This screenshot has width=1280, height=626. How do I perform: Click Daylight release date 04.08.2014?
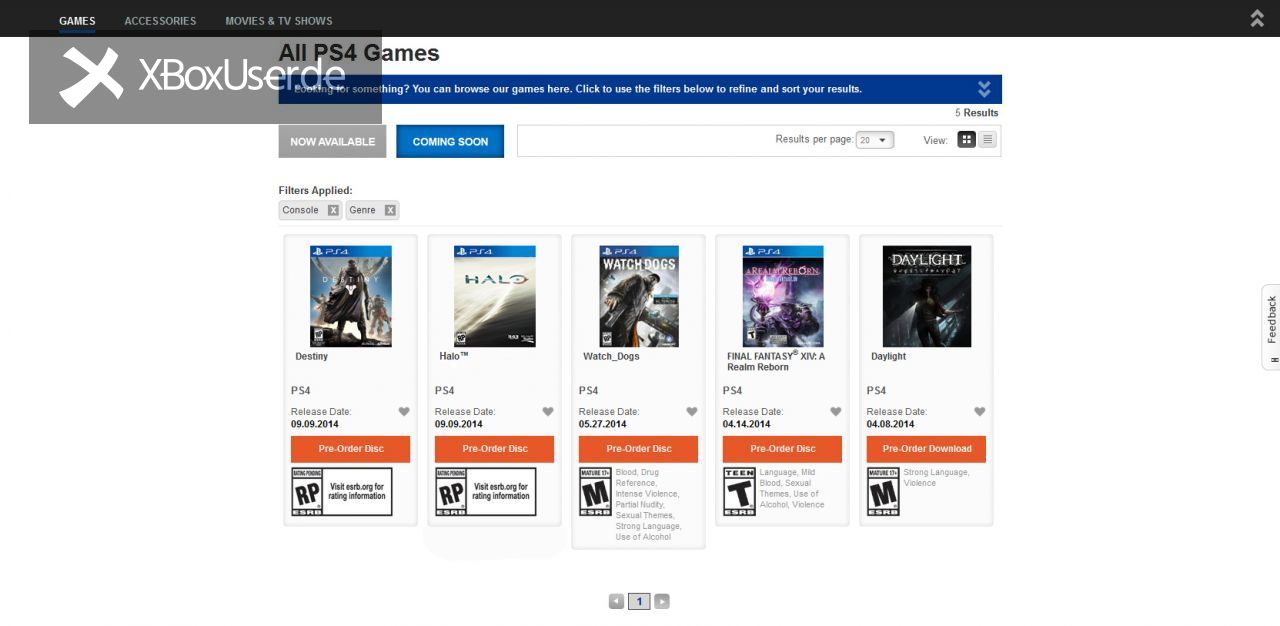[x=891, y=424]
